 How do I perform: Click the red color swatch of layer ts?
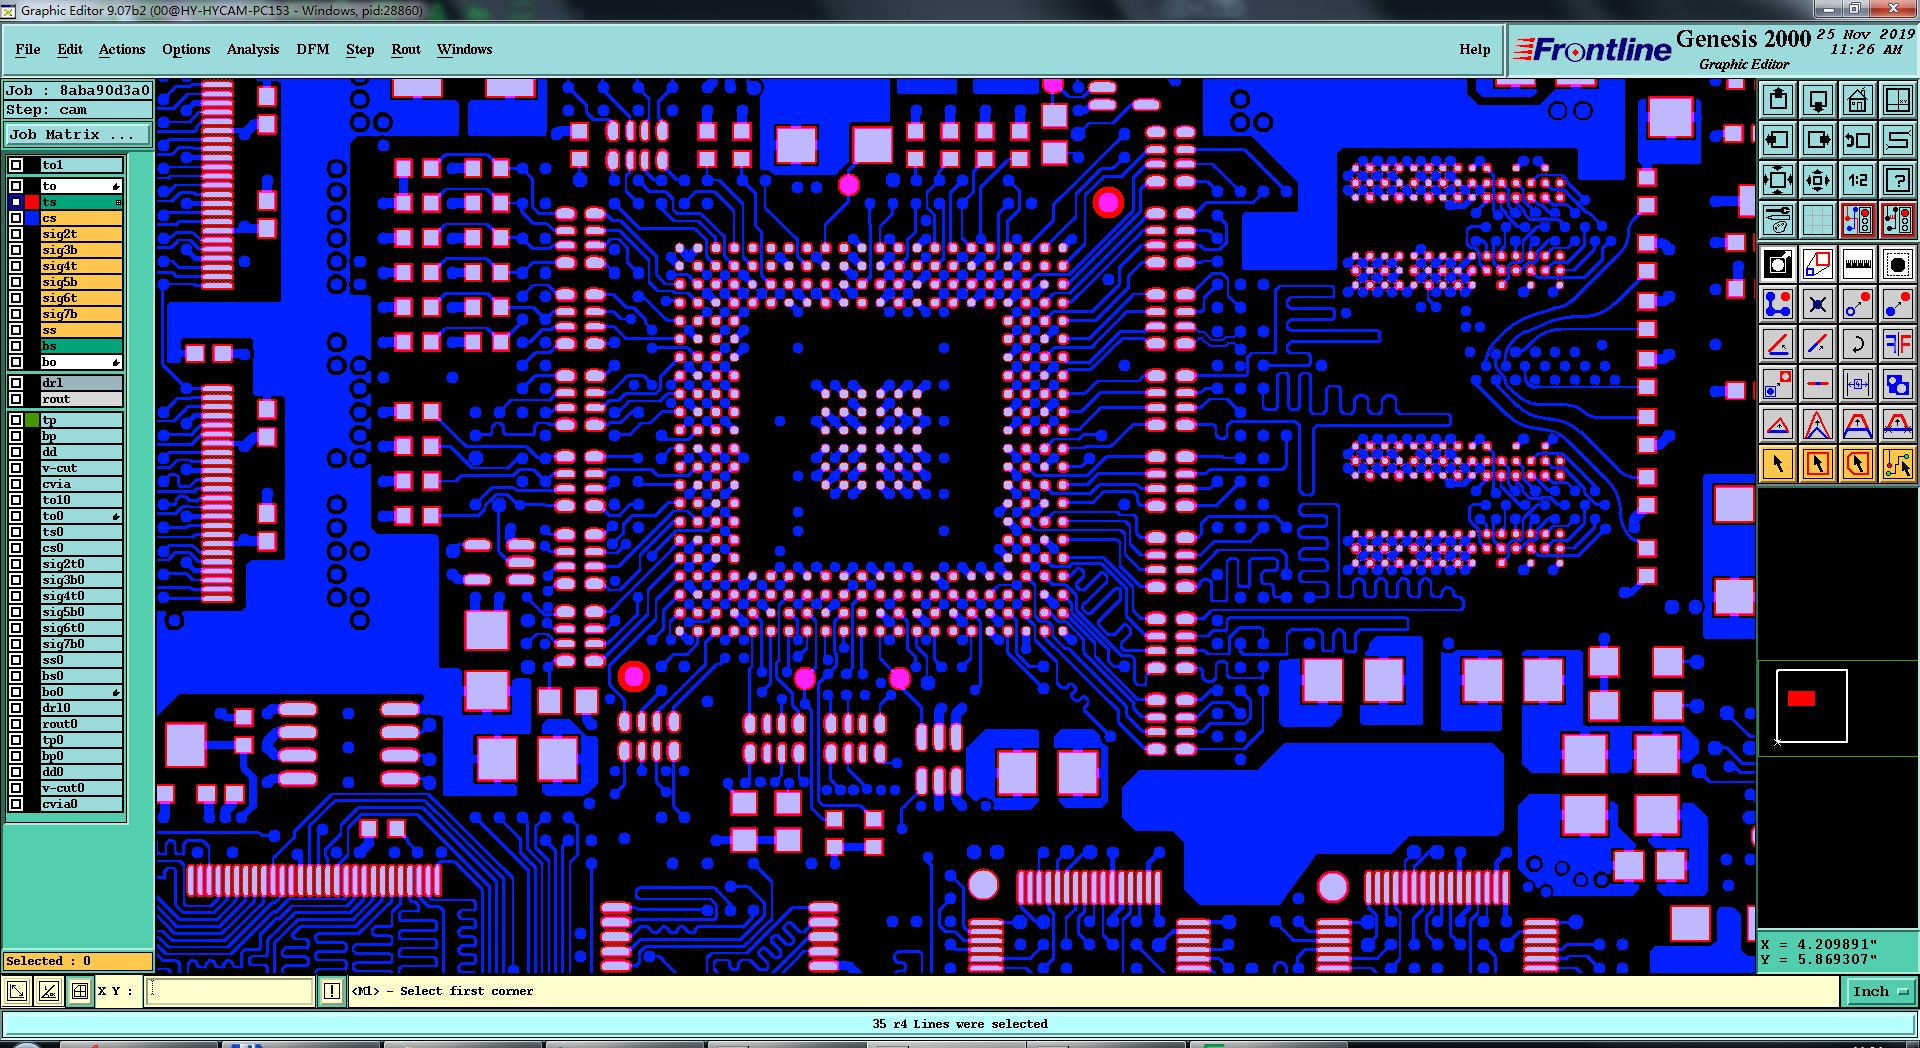click(32, 202)
